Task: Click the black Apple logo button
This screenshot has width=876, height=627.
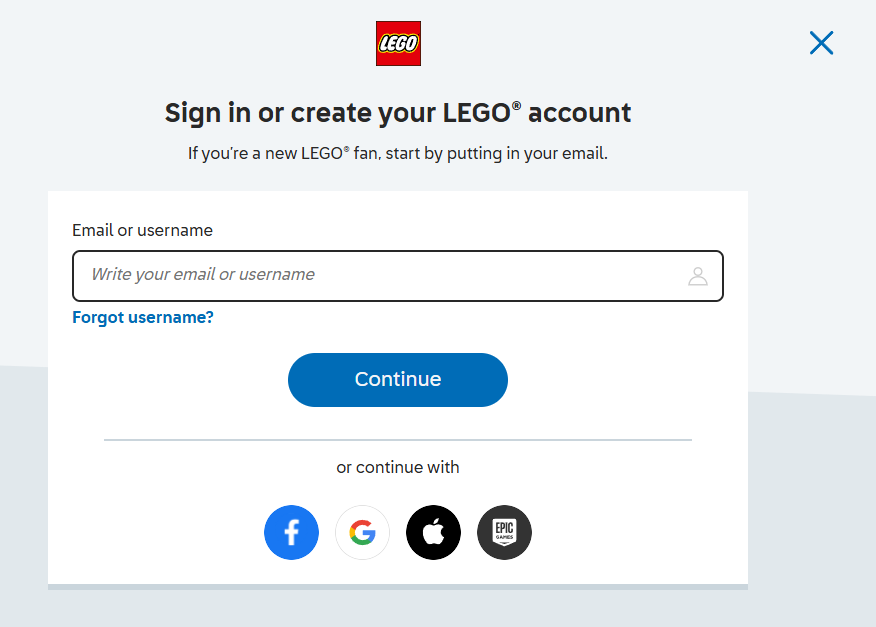Action: pos(433,532)
